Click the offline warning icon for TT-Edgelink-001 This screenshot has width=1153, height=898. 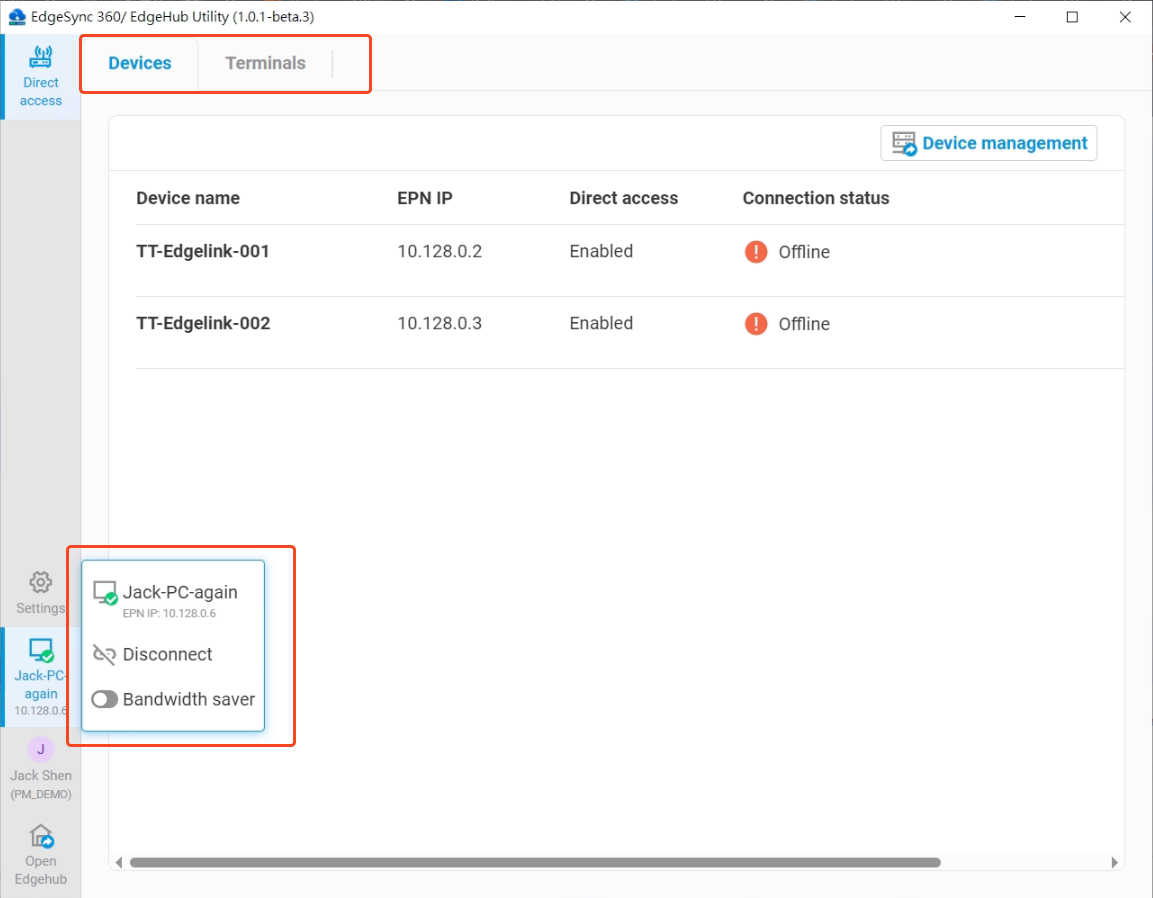756,252
